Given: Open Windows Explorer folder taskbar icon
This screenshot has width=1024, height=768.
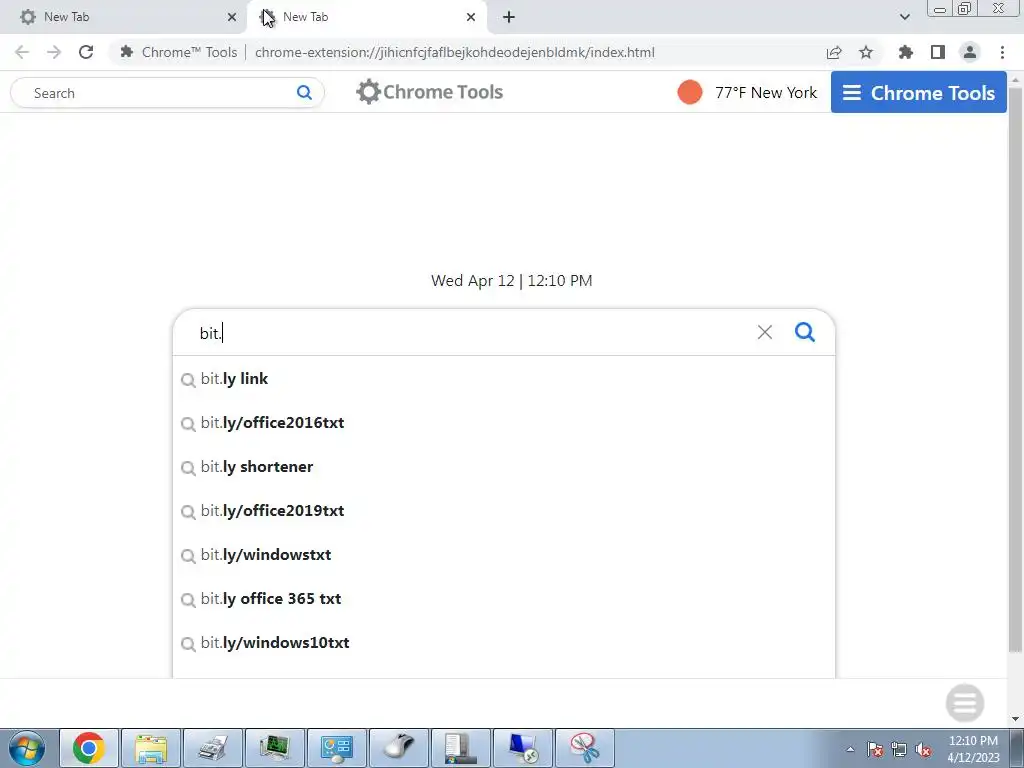Looking at the screenshot, I should pos(151,748).
